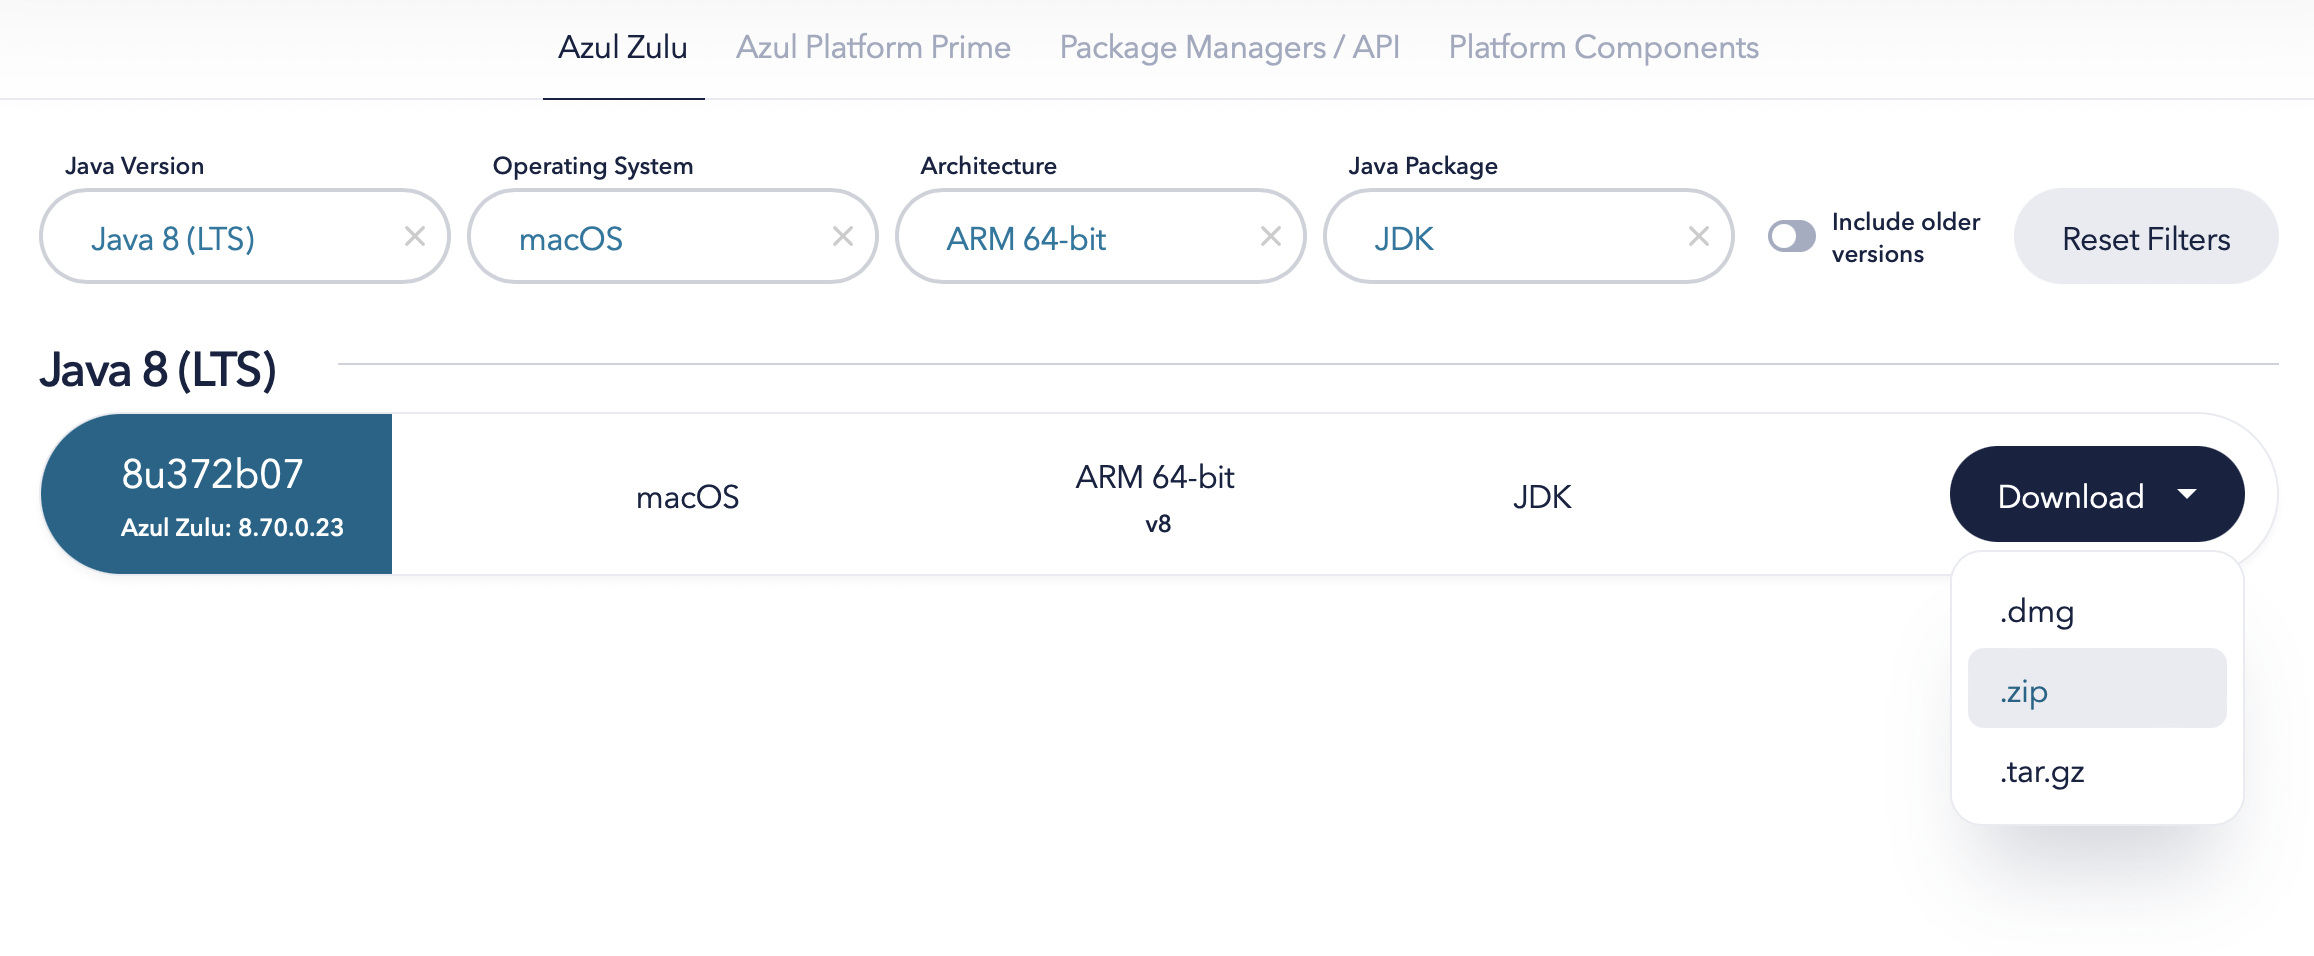Select the .zip download format

pos(2025,691)
